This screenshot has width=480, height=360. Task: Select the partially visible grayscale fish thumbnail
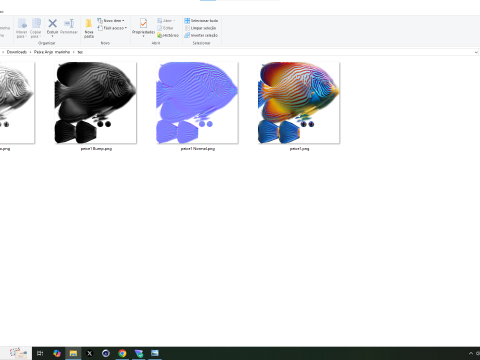click(17, 103)
